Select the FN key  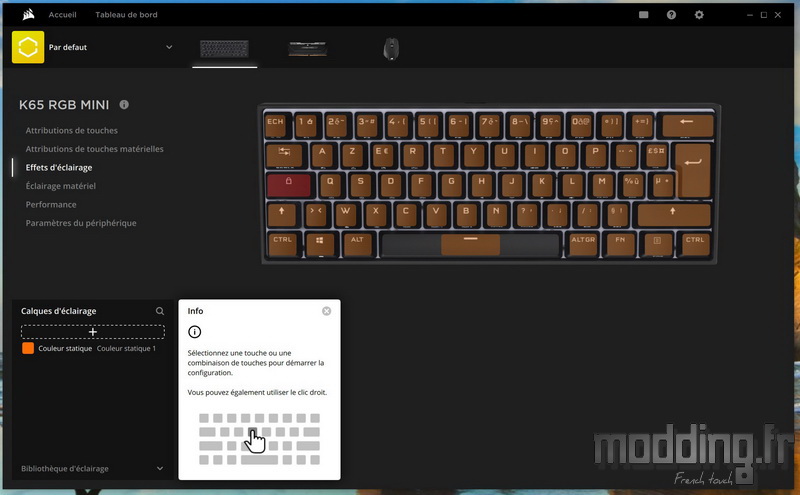tap(620, 244)
